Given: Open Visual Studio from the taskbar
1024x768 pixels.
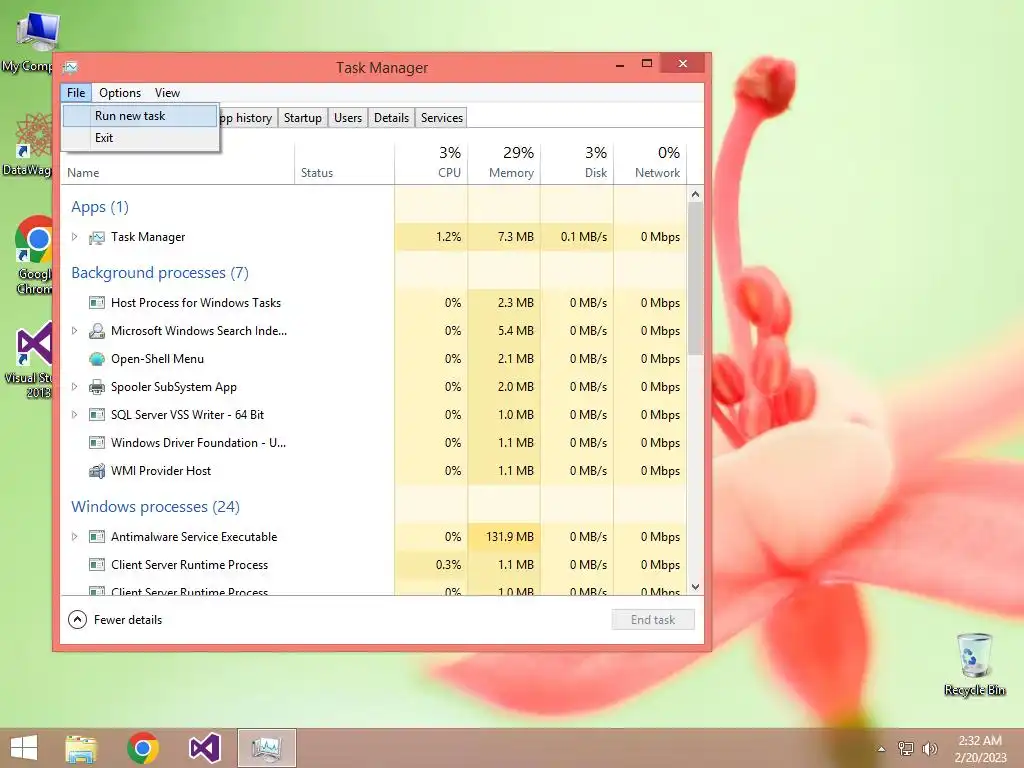Looking at the screenshot, I should coord(204,748).
